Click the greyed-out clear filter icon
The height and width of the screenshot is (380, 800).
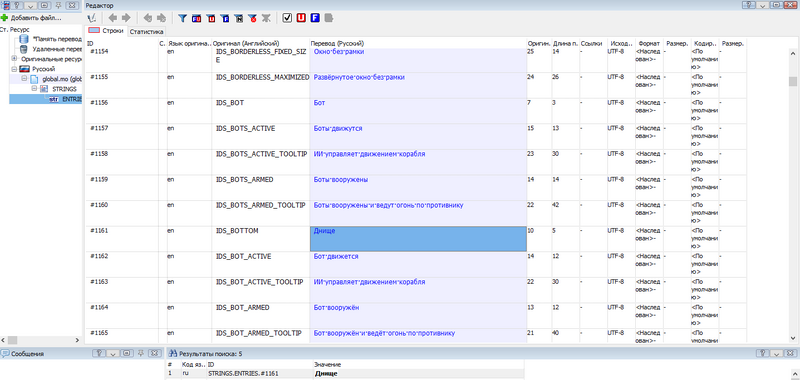pos(266,18)
